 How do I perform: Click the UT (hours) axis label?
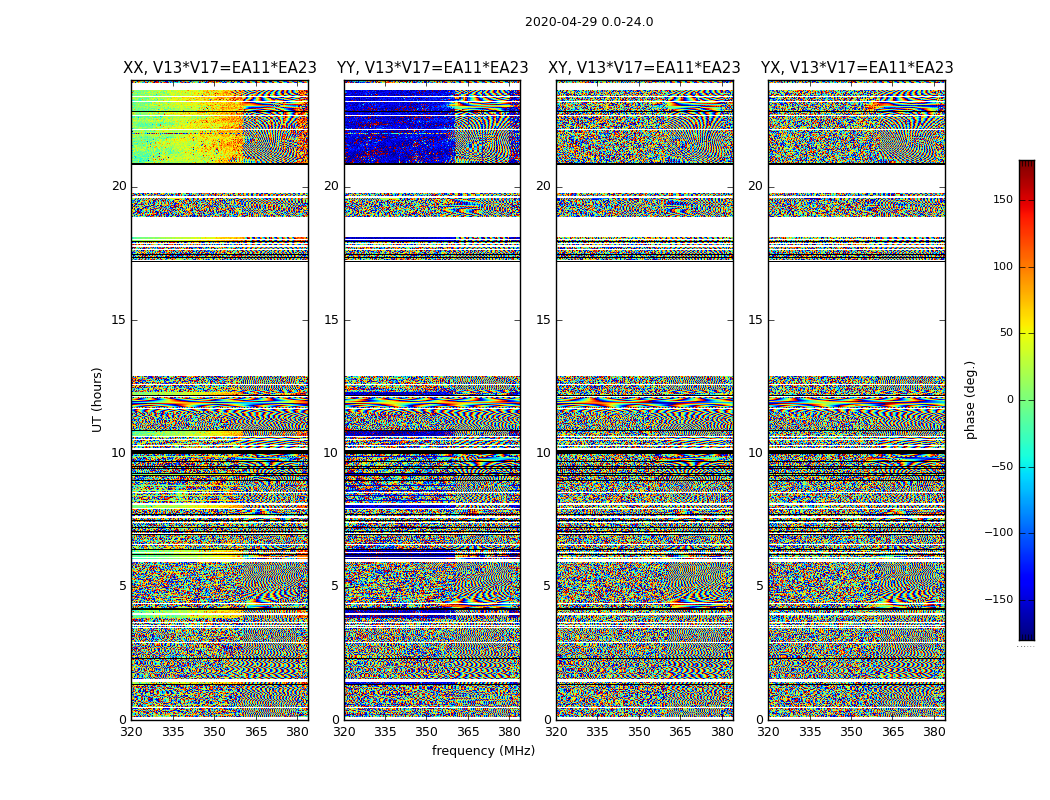[x=98, y=399]
